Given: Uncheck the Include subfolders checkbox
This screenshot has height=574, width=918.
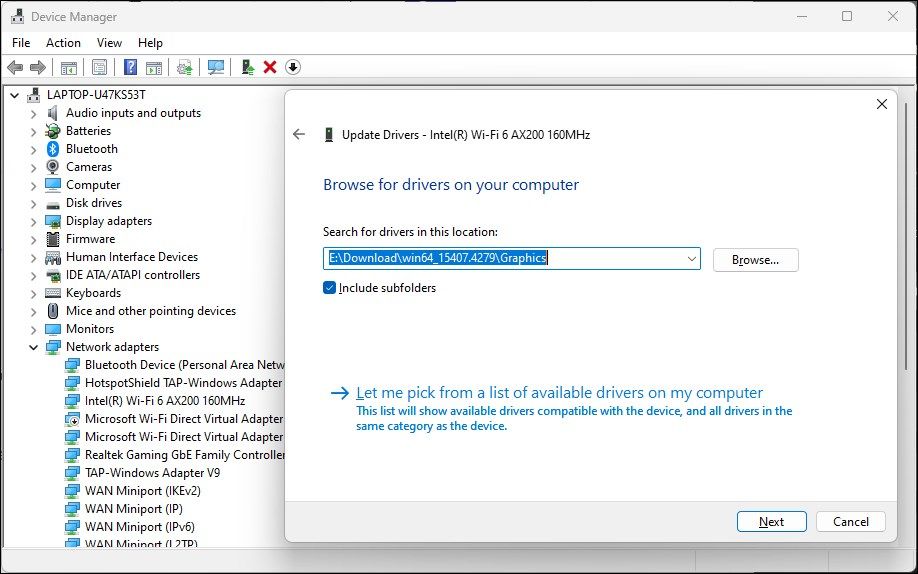Looking at the screenshot, I should point(330,288).
